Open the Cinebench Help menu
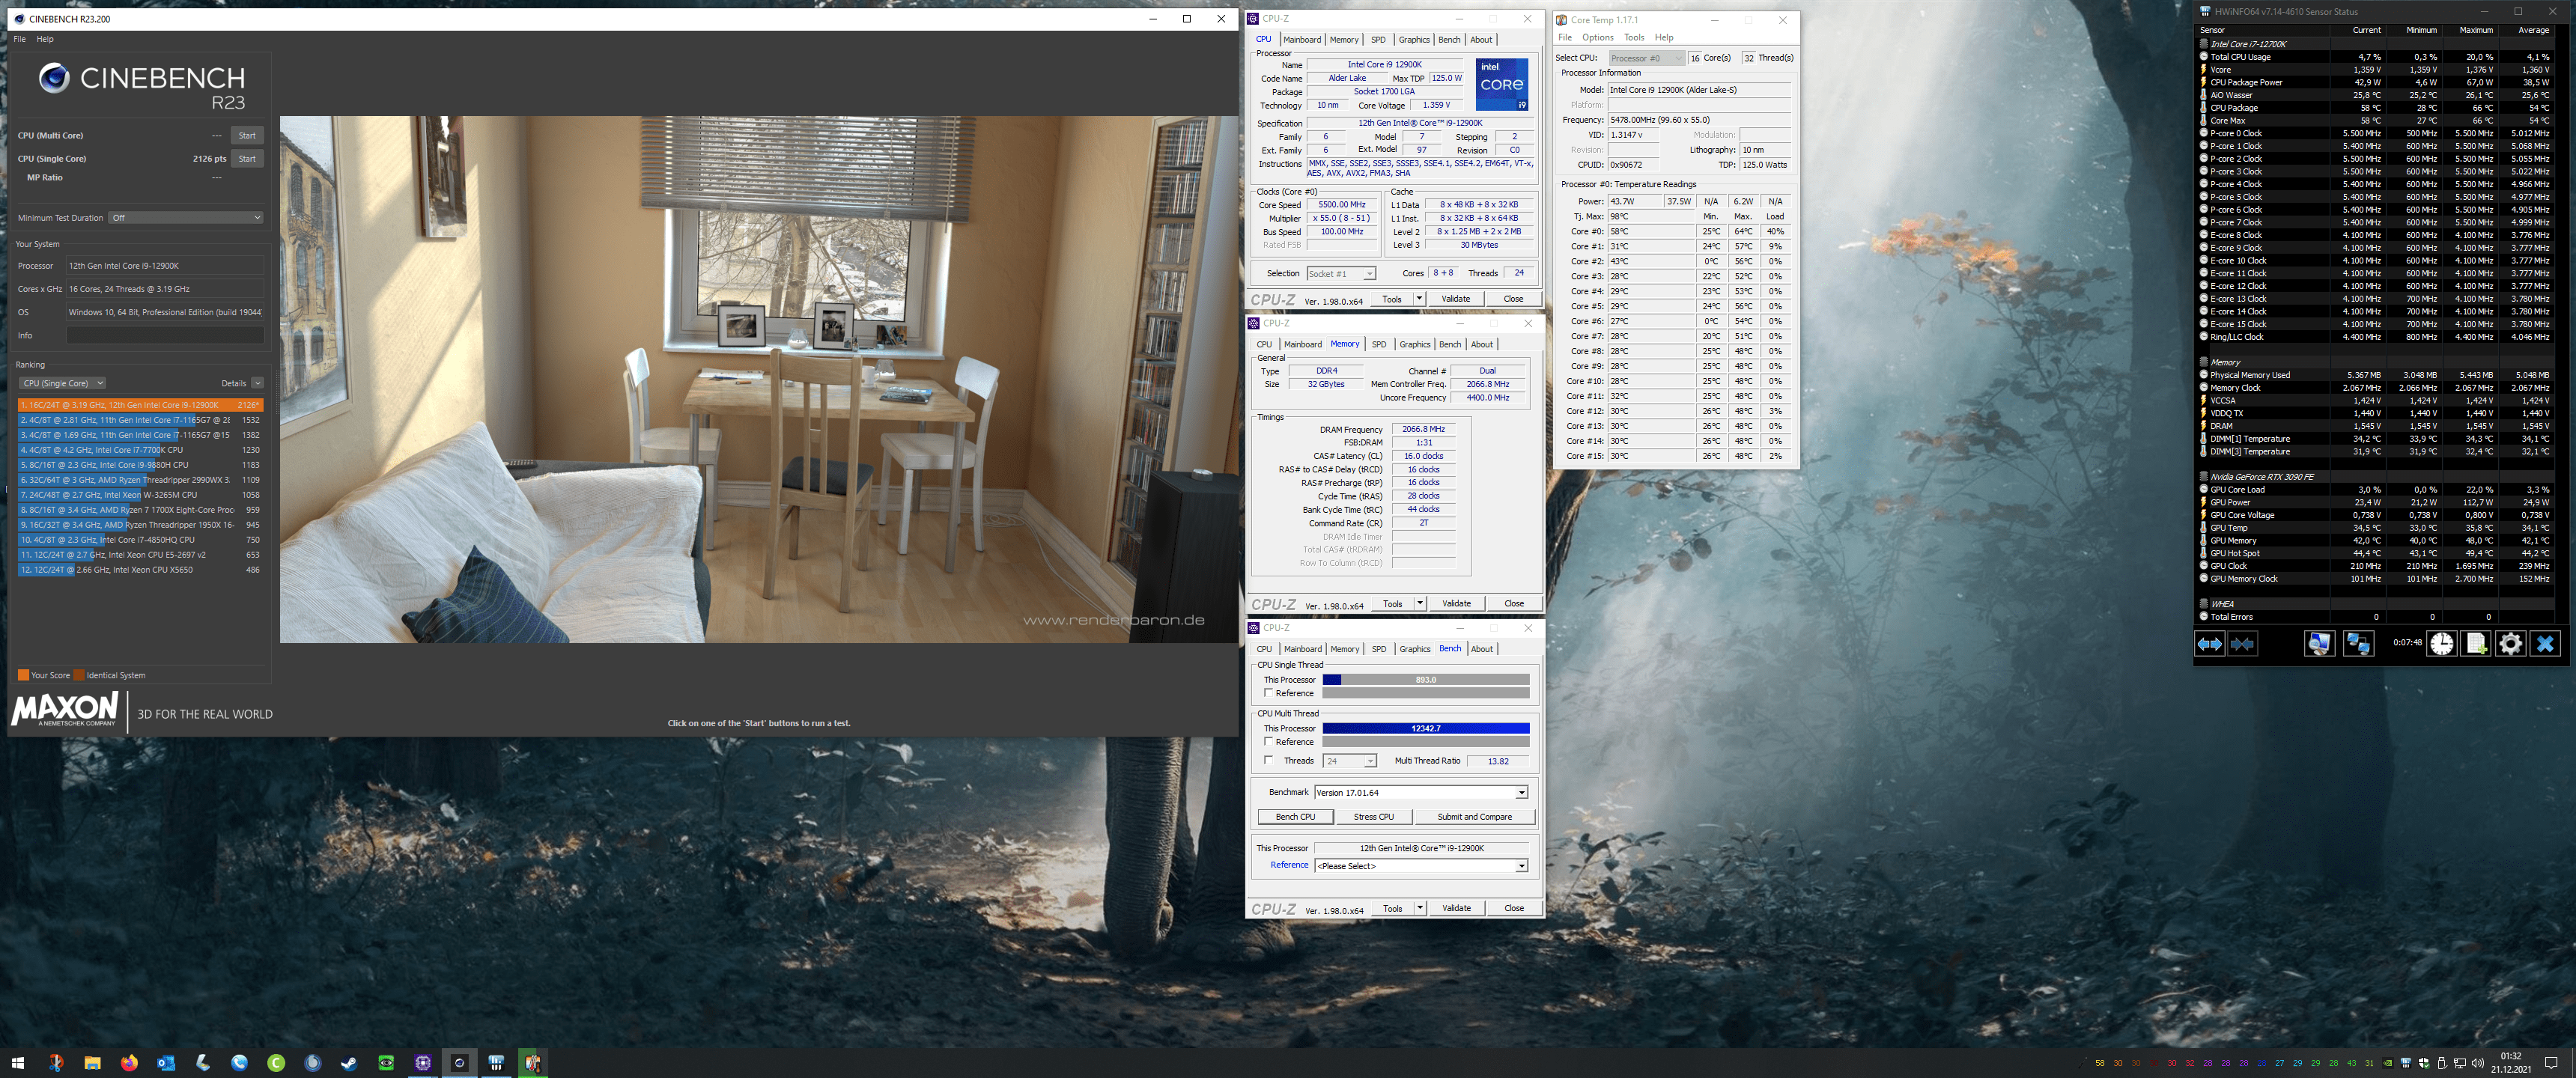Viewport: 2576px width, 1078px height. click(45, 39)
